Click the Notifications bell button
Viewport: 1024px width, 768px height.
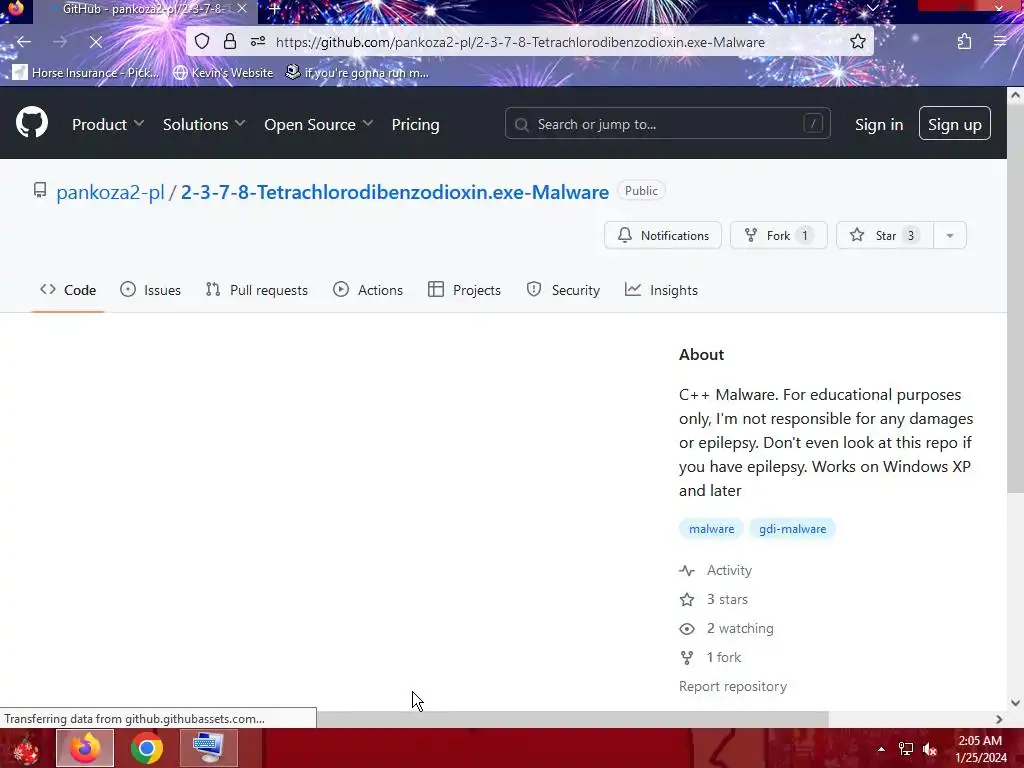click(x=663, y=235)
